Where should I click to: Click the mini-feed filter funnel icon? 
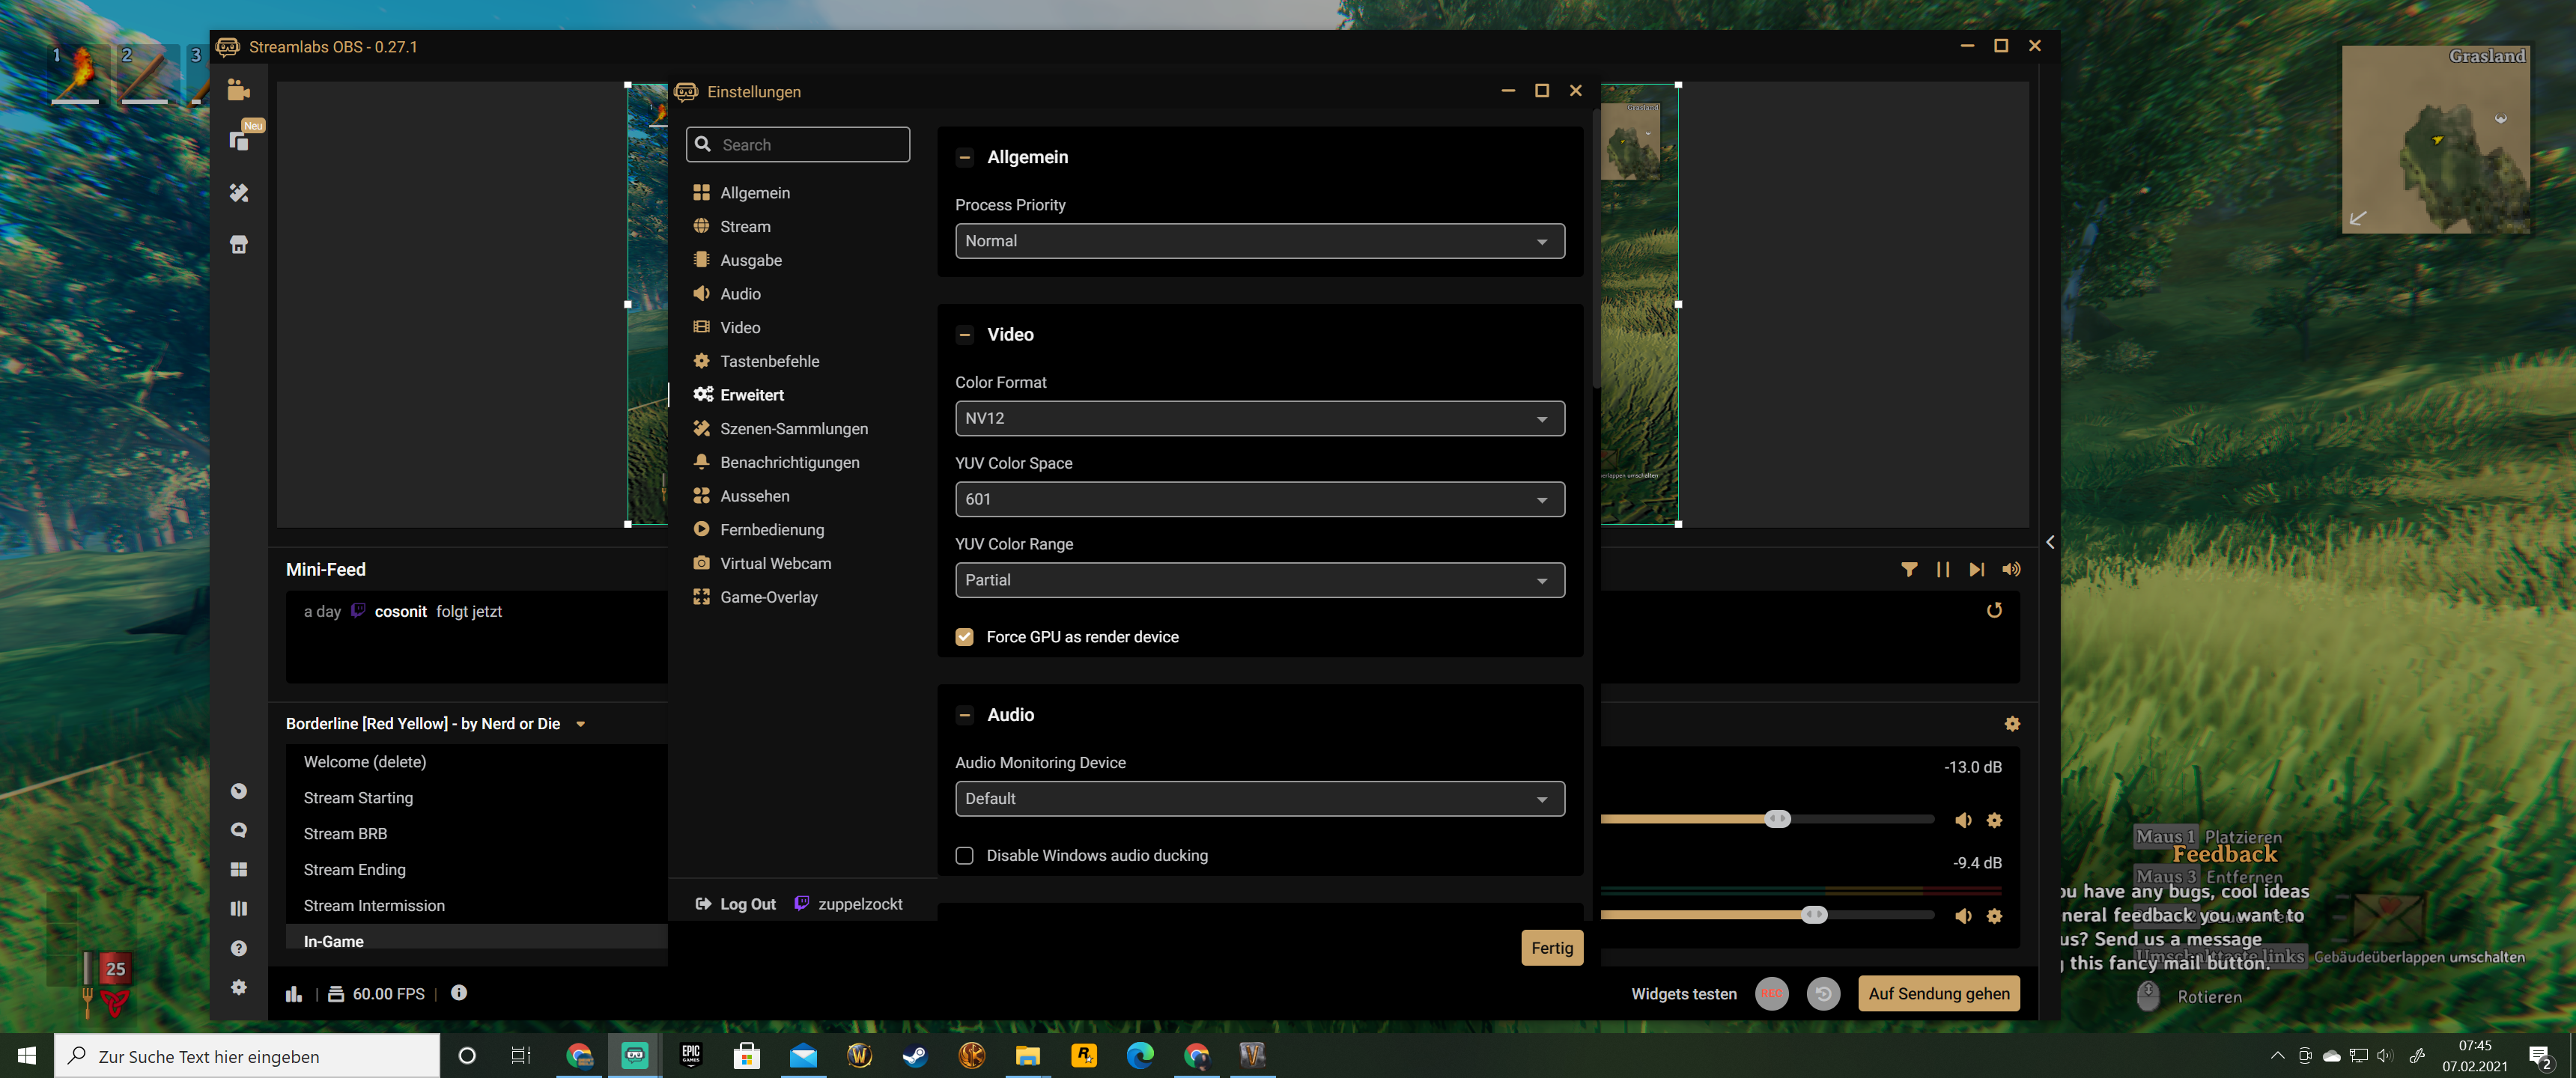[1909, 569]
